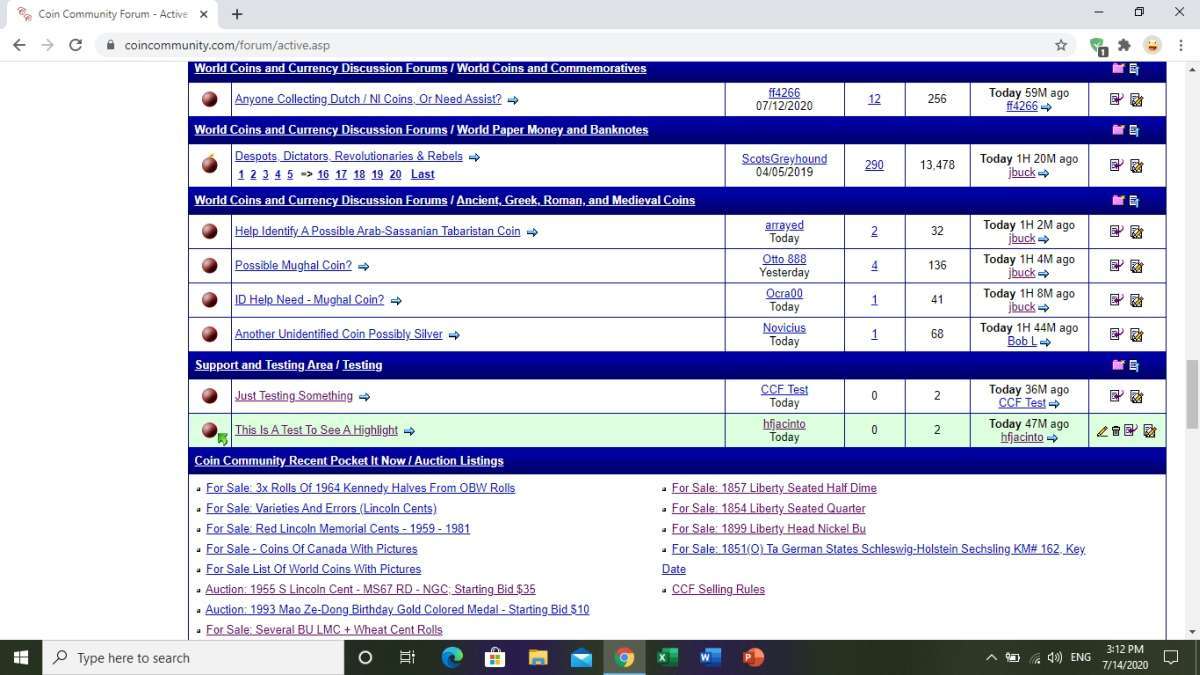Open 'Anyone Collecting Dutch / Nl Coins' topic

point(368,99)
